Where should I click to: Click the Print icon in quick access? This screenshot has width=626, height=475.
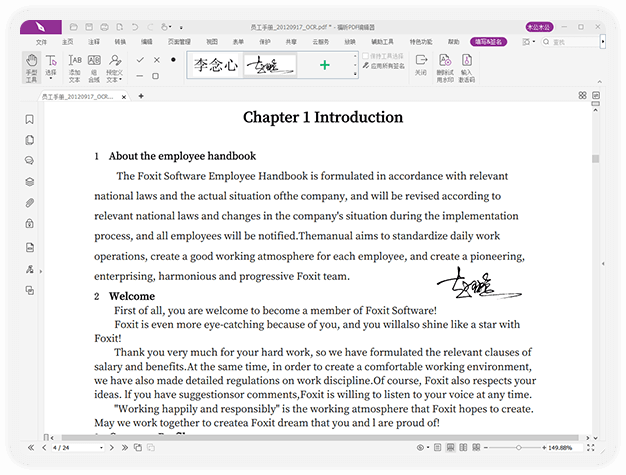(x=104, y=27)
